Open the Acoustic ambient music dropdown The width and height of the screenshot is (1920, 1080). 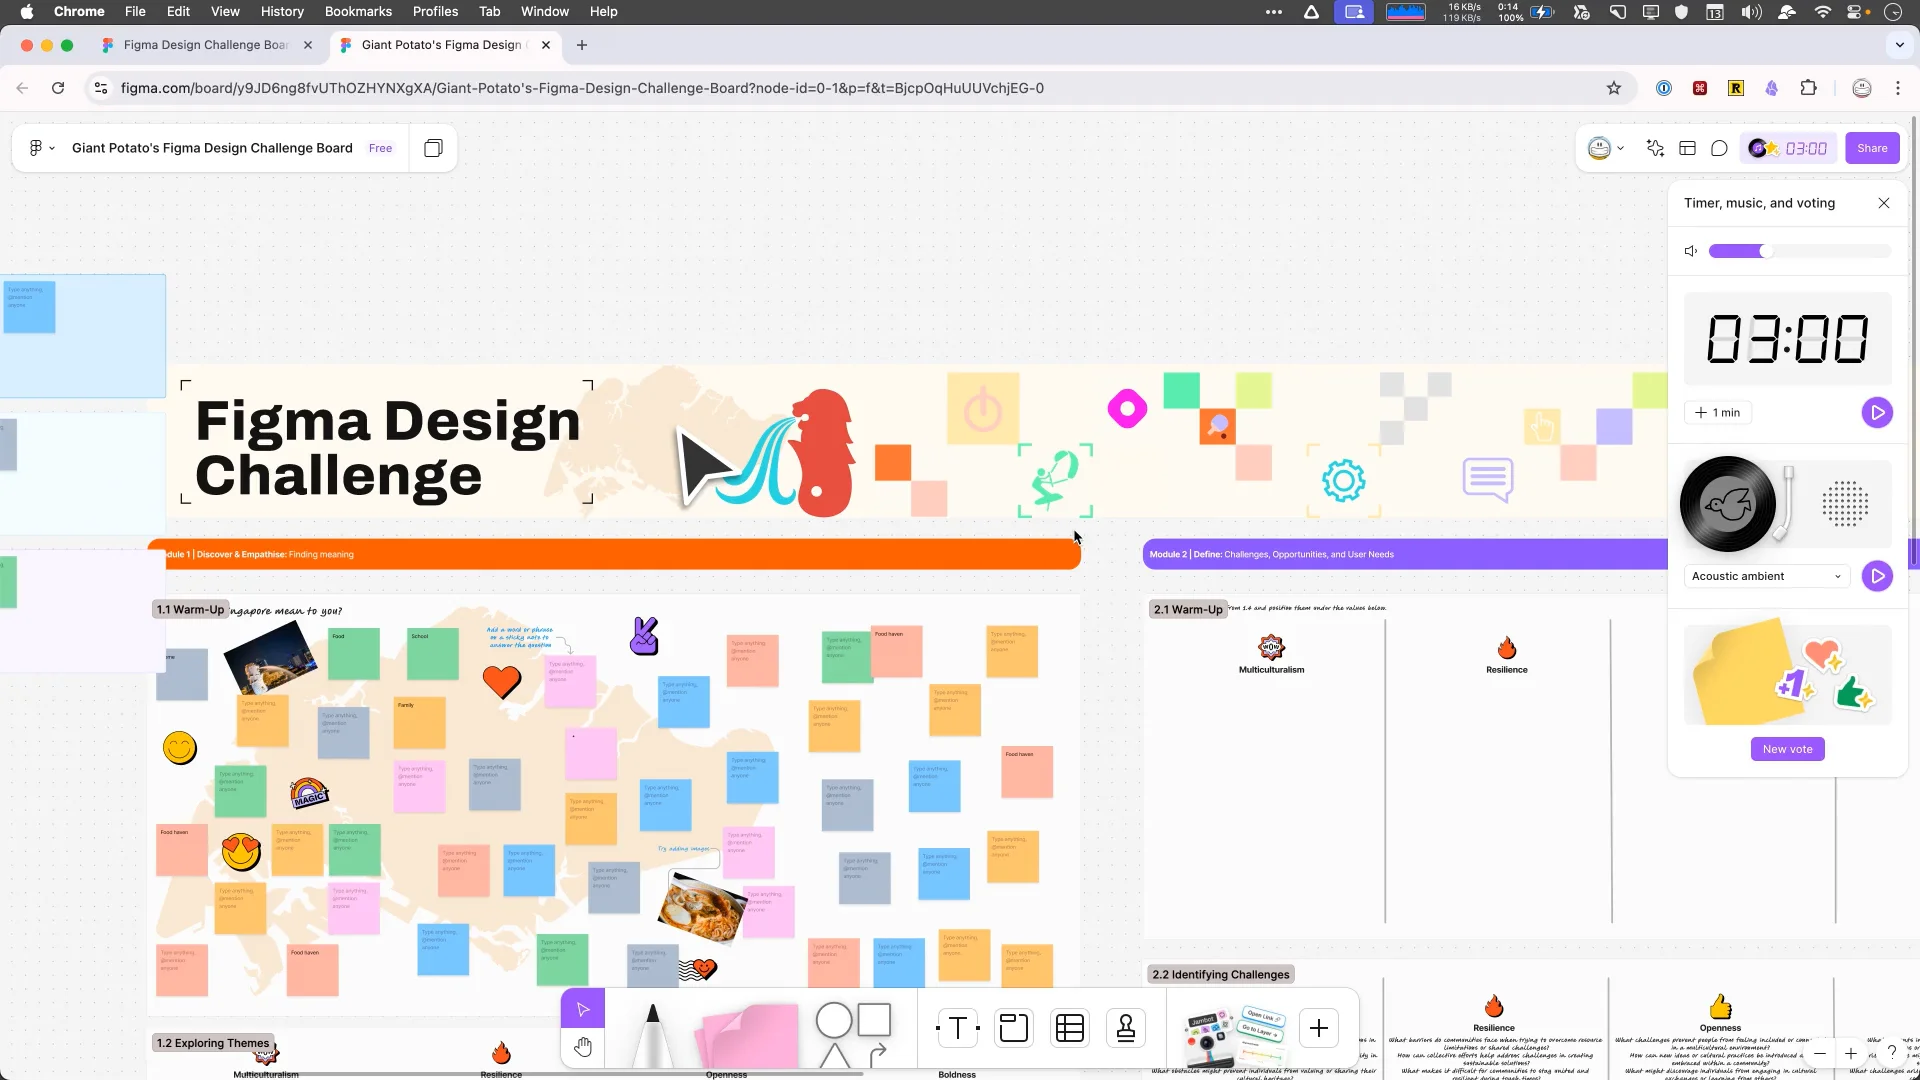tap(1766, 576)
